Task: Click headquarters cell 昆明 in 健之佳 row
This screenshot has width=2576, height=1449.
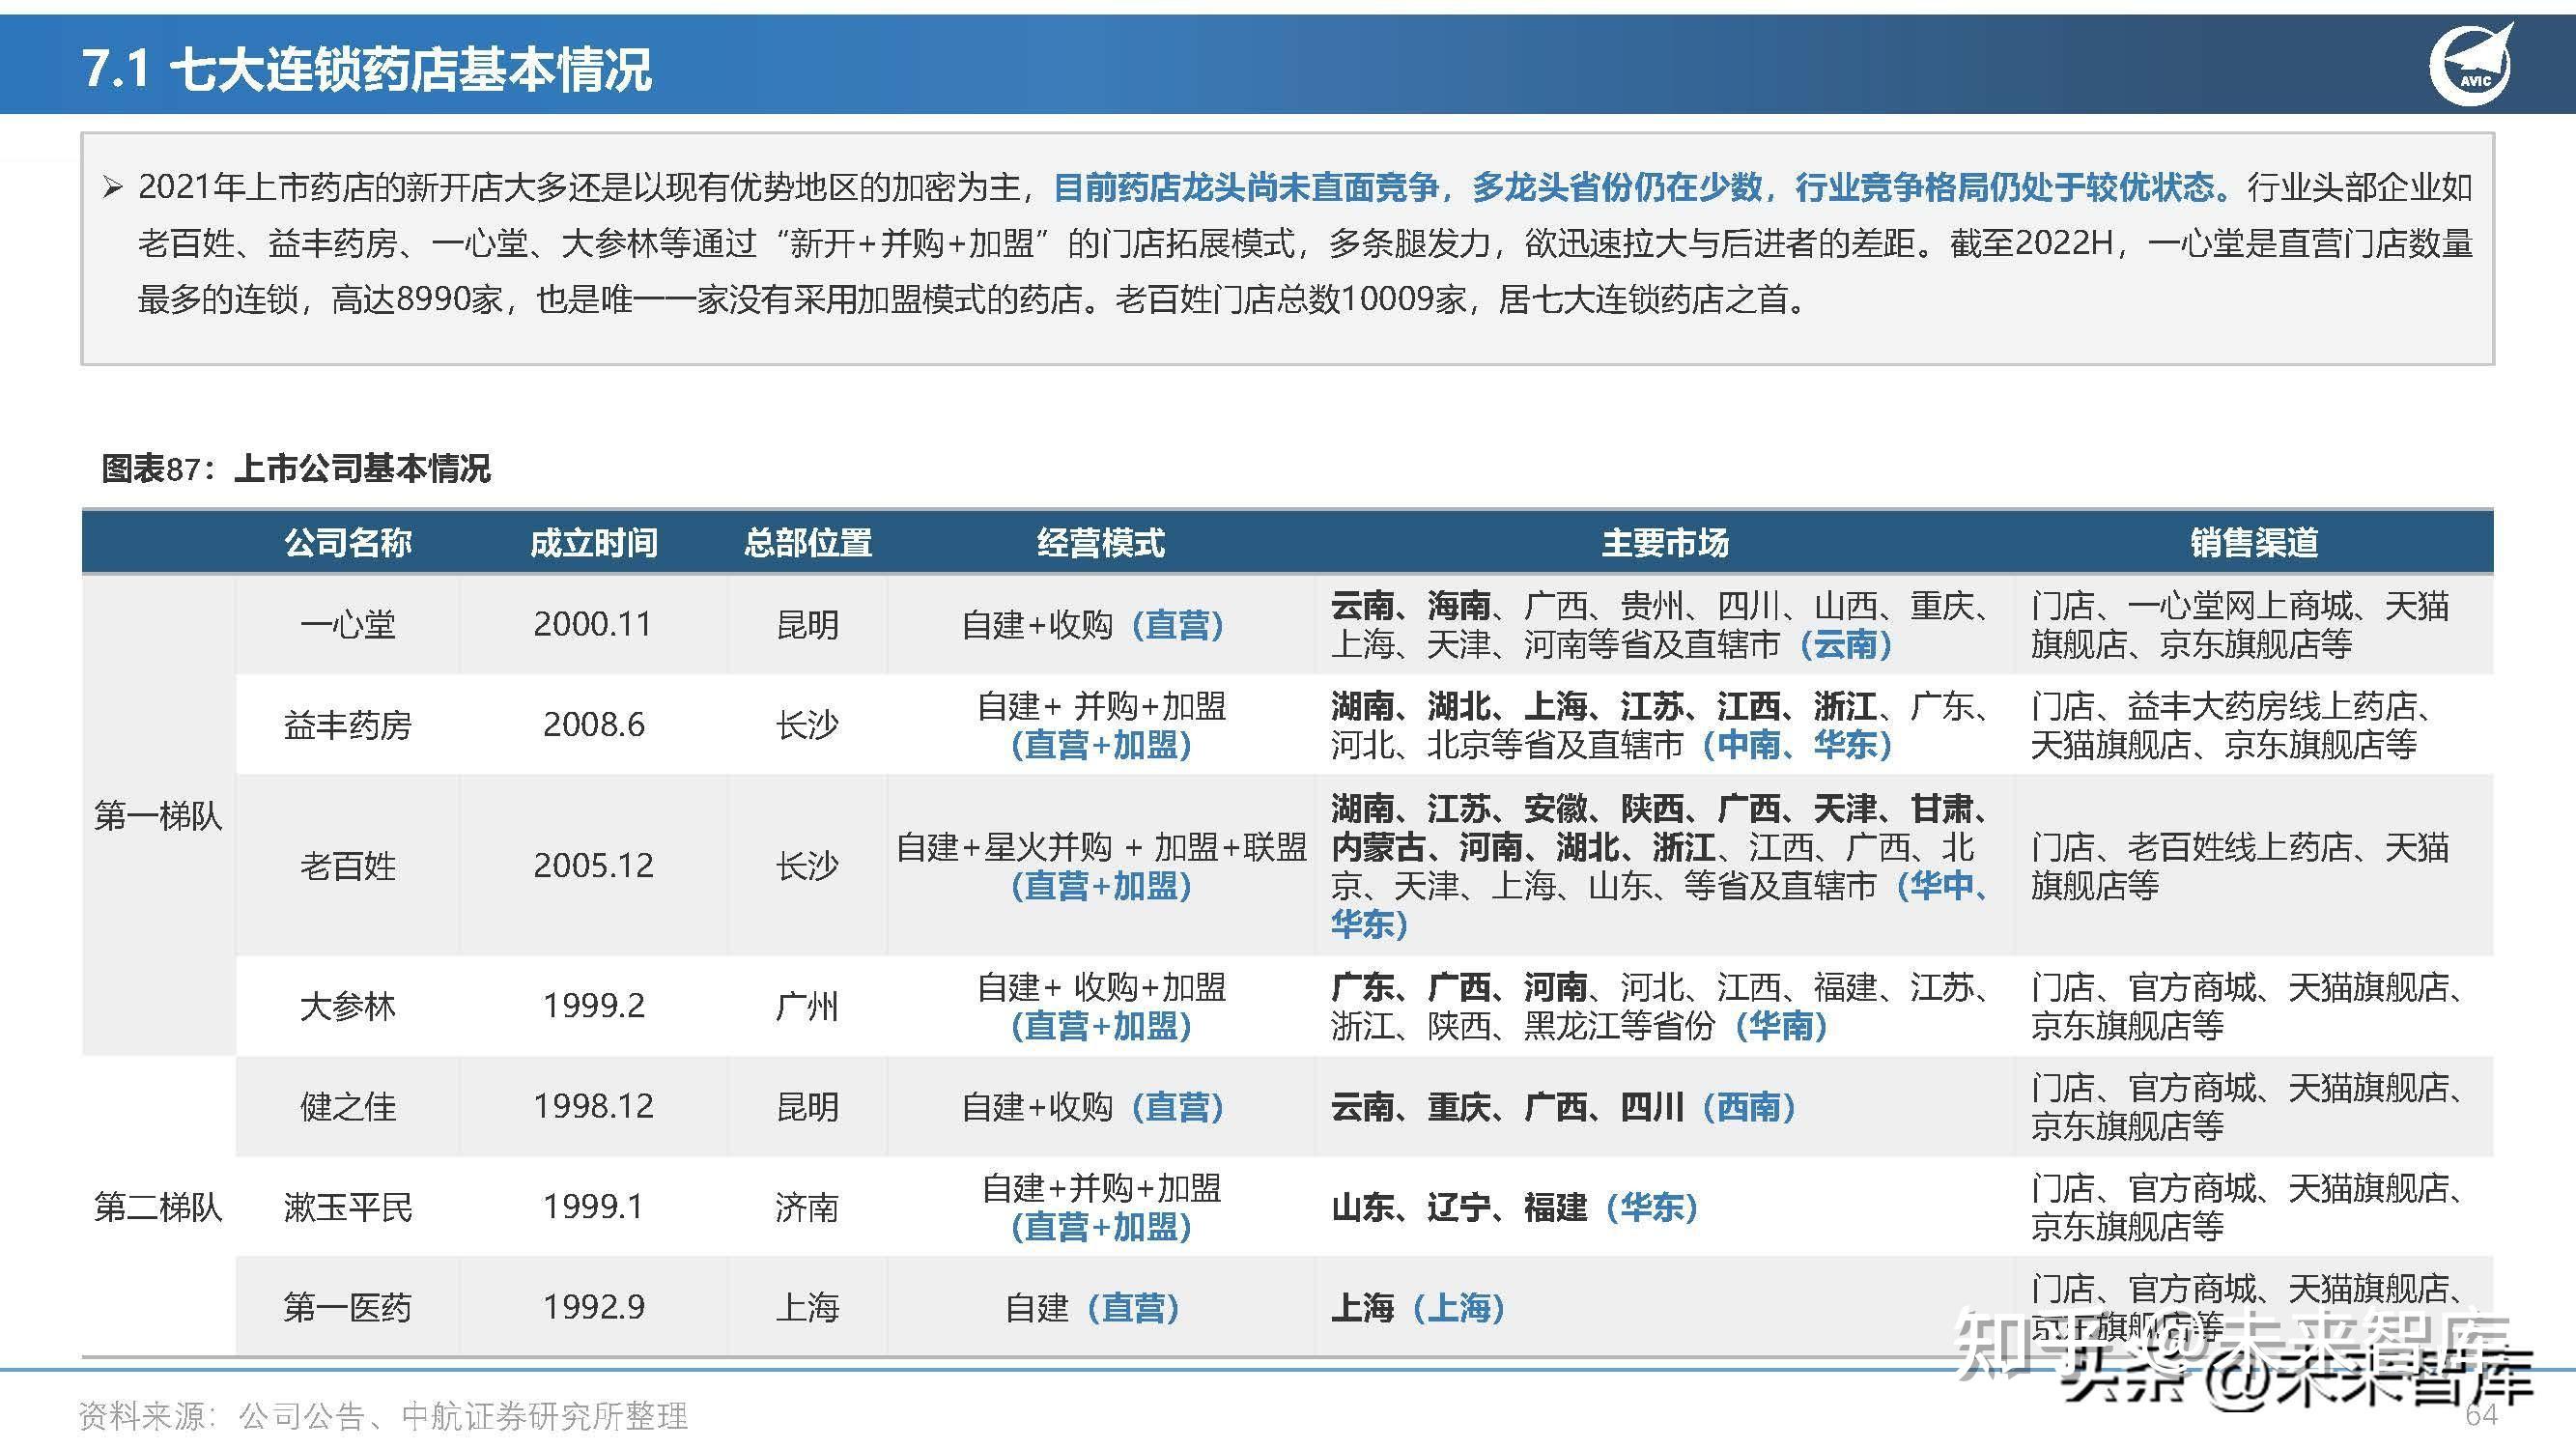Action: coord(807,1107)
